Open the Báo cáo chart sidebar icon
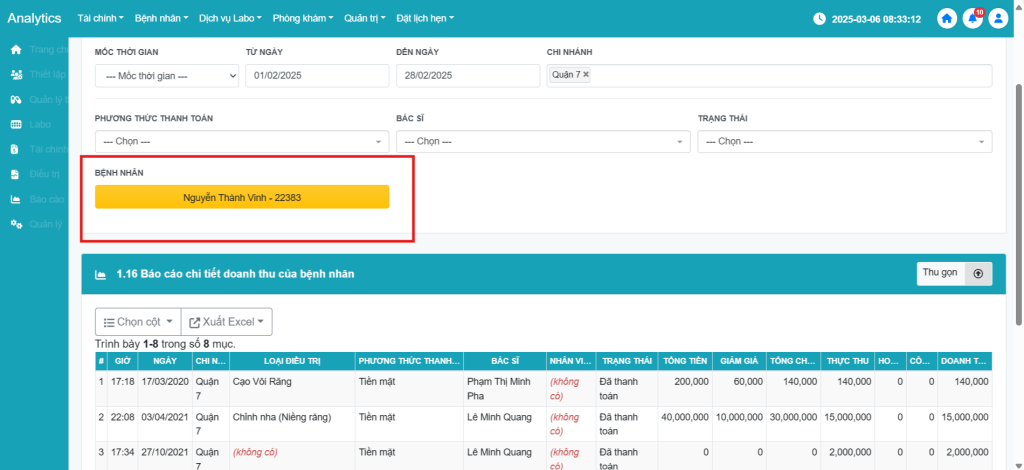 [16, 199]
